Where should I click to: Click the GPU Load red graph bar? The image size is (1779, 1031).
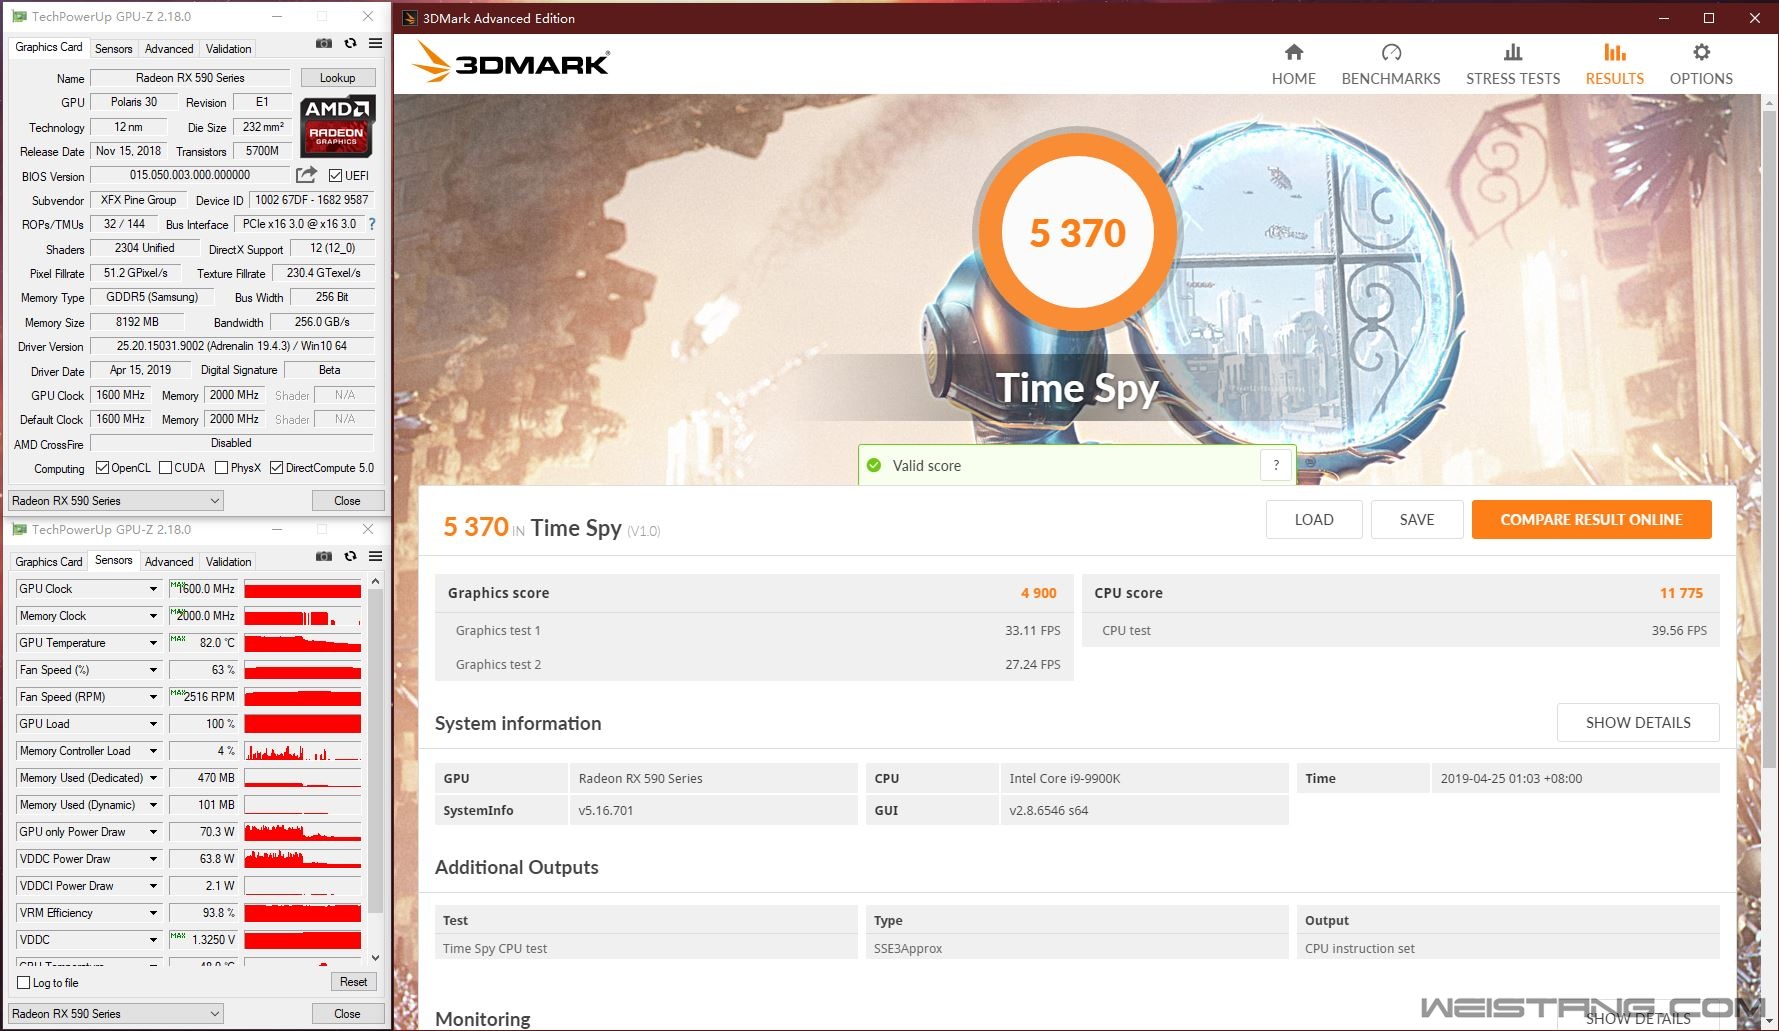303,724
